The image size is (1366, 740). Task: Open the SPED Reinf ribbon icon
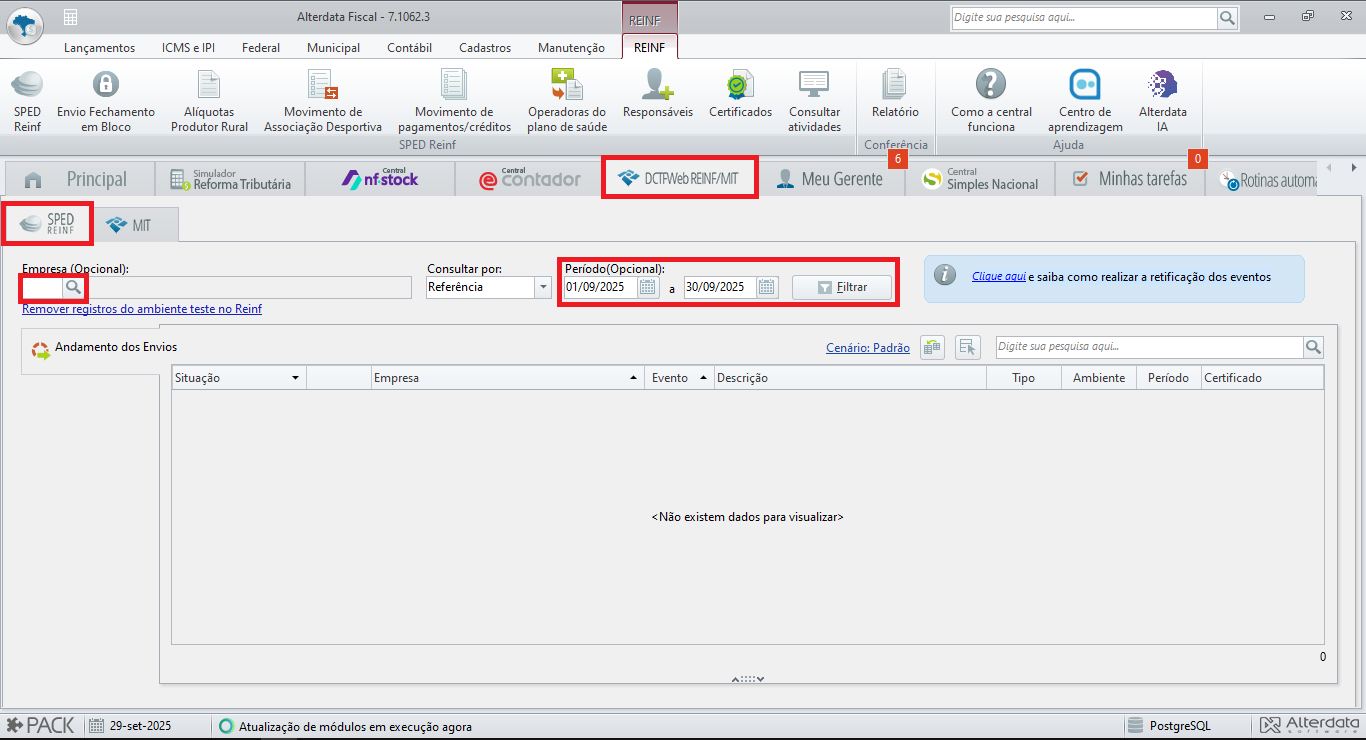point(28,101)
